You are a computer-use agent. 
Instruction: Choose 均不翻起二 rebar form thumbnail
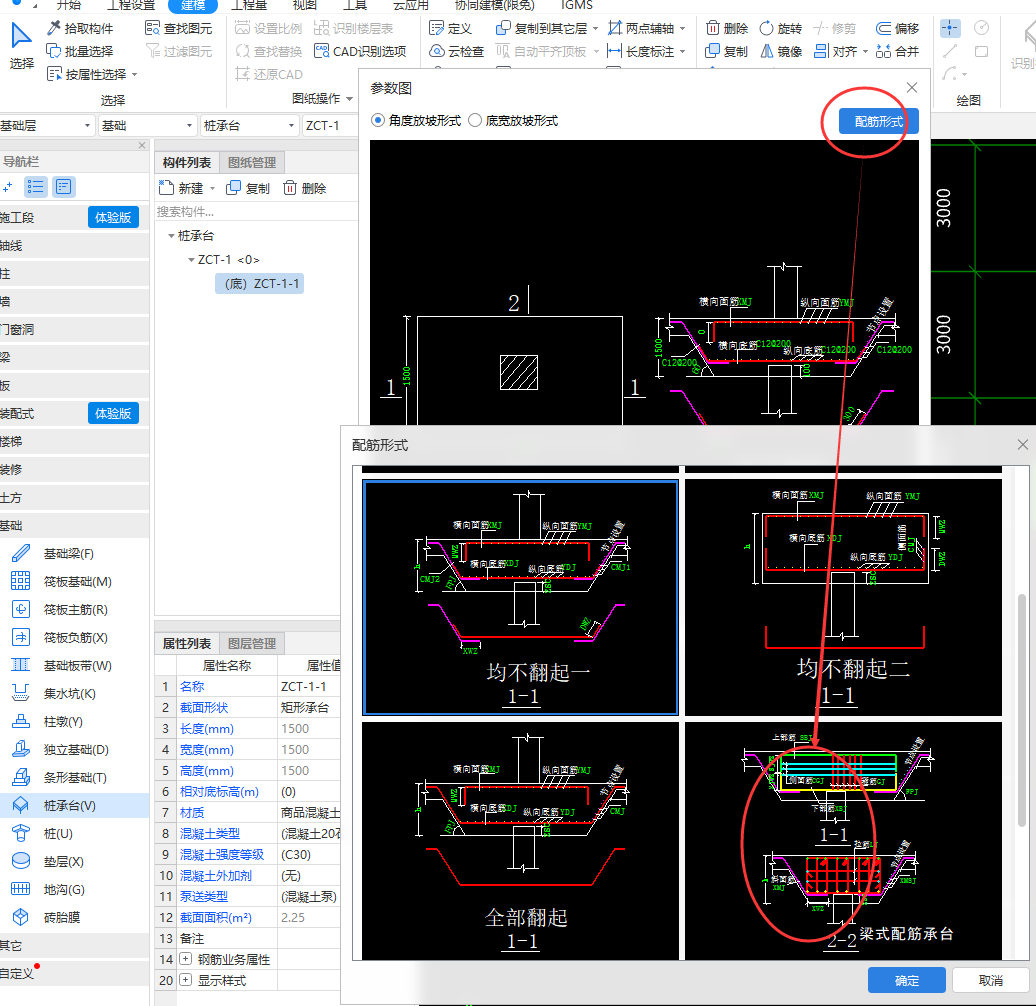point(844,597)
